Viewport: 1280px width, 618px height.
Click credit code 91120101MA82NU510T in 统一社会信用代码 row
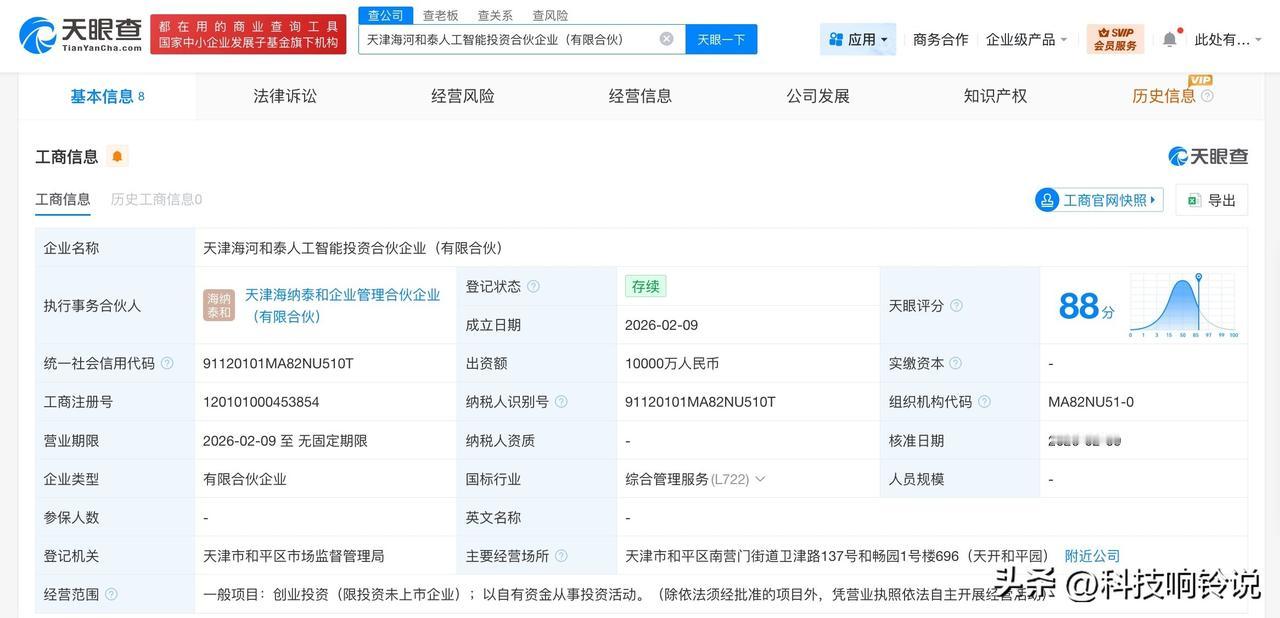click(x=278, y=363)
